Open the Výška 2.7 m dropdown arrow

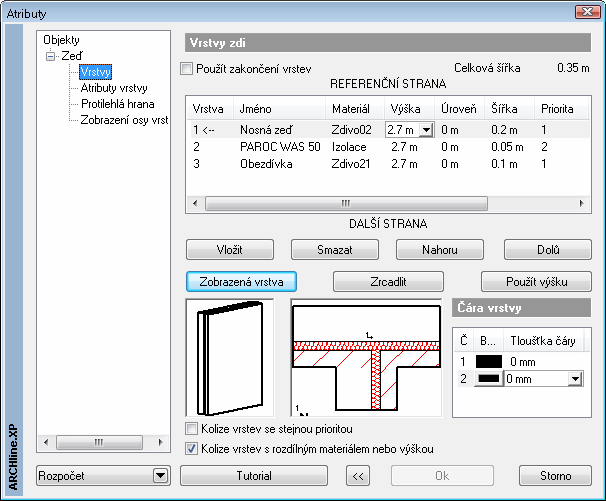426,130
